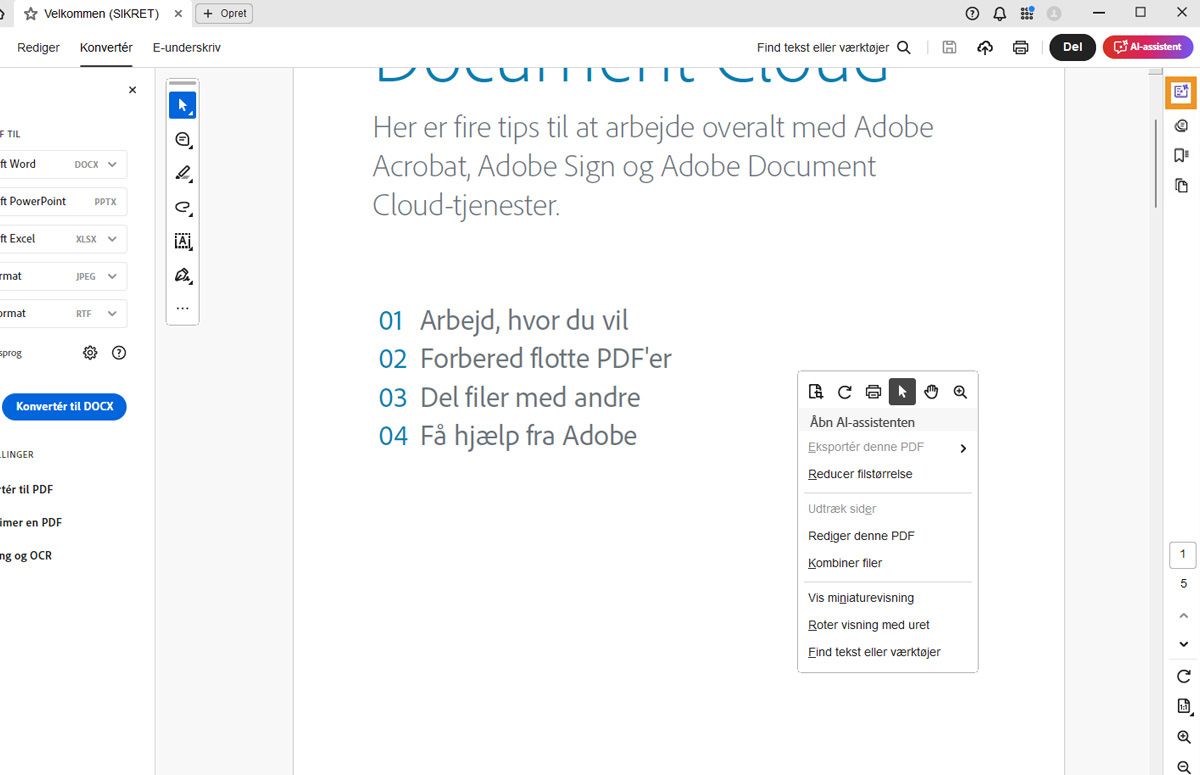The image size is (1200, 775).
Task: Click the search magnifier icon in top bar
Action: click(904, 47)
